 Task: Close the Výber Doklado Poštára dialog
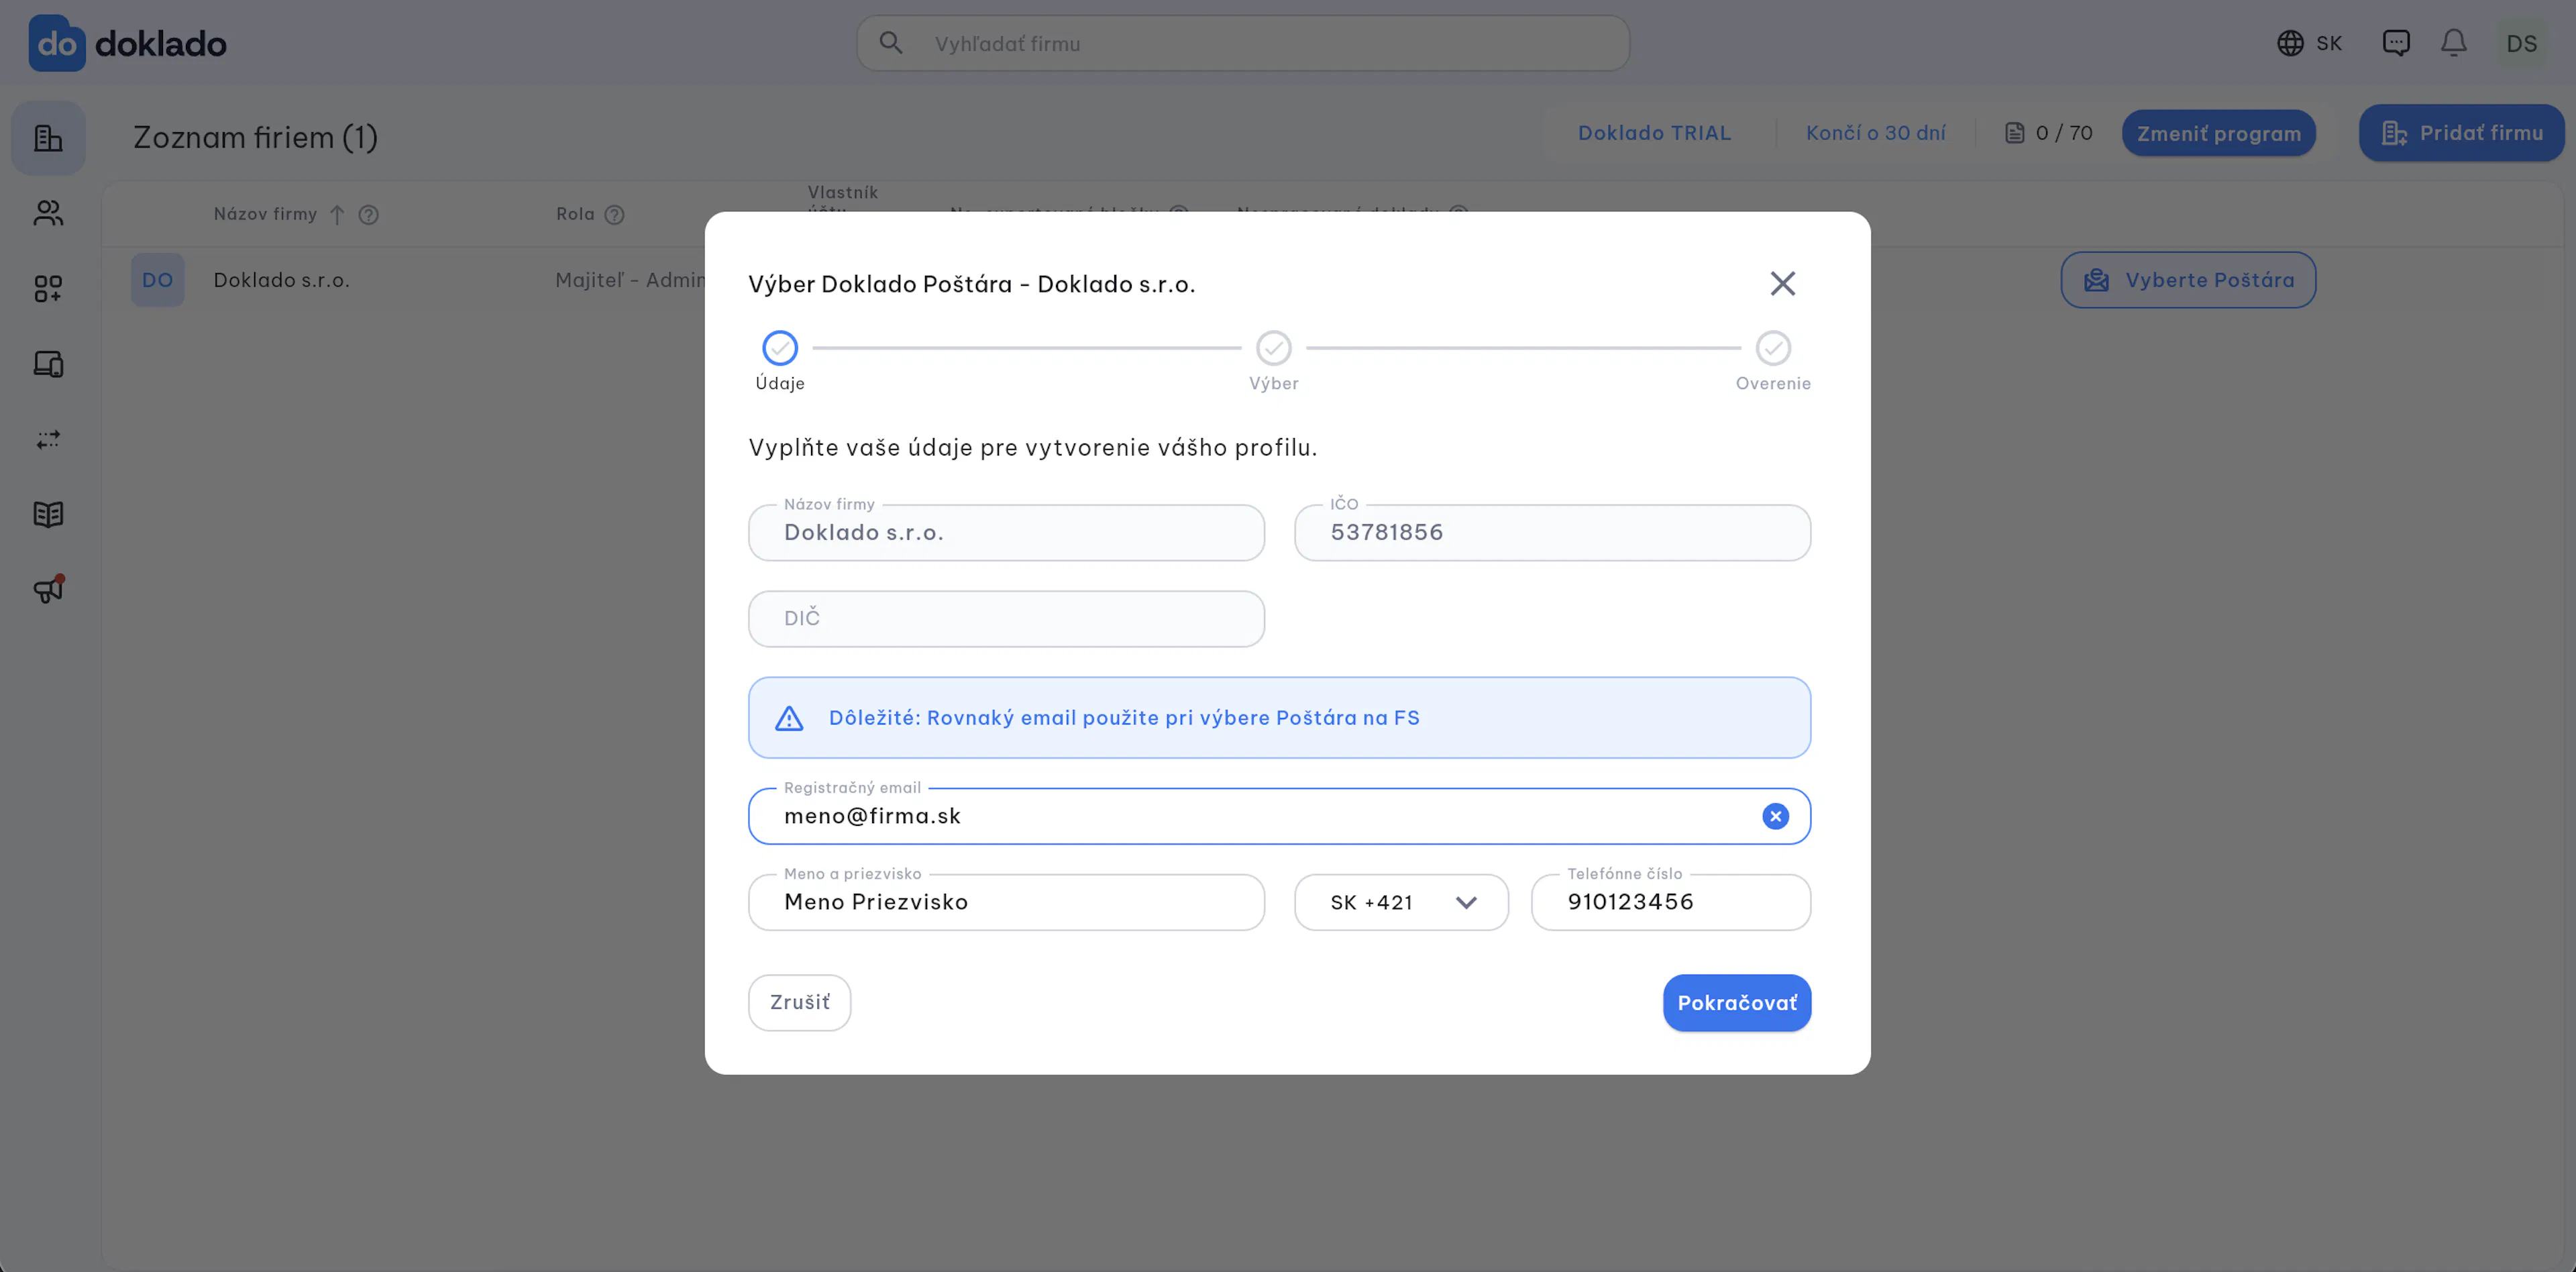(1782, 284)
